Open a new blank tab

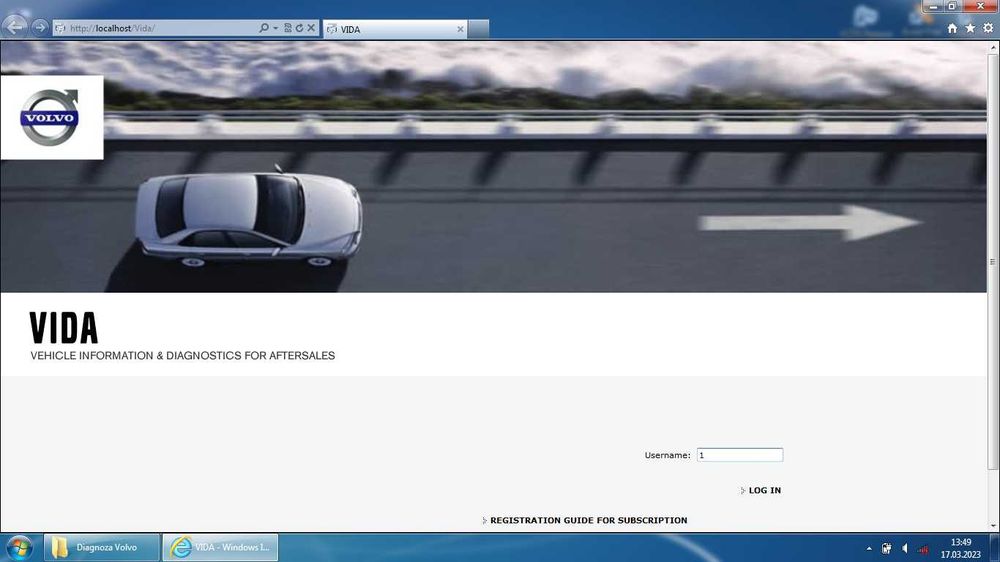tap(478, 29)
